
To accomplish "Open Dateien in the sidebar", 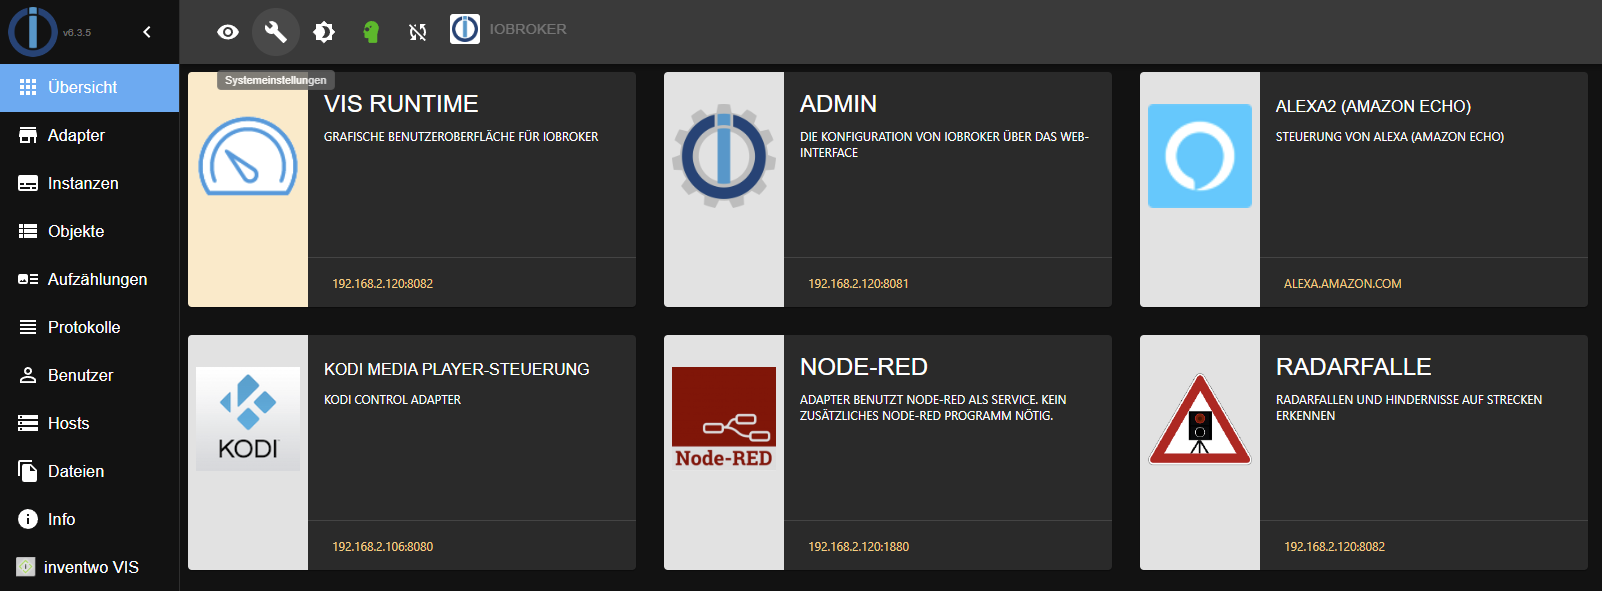I will [x=90, y=472].
